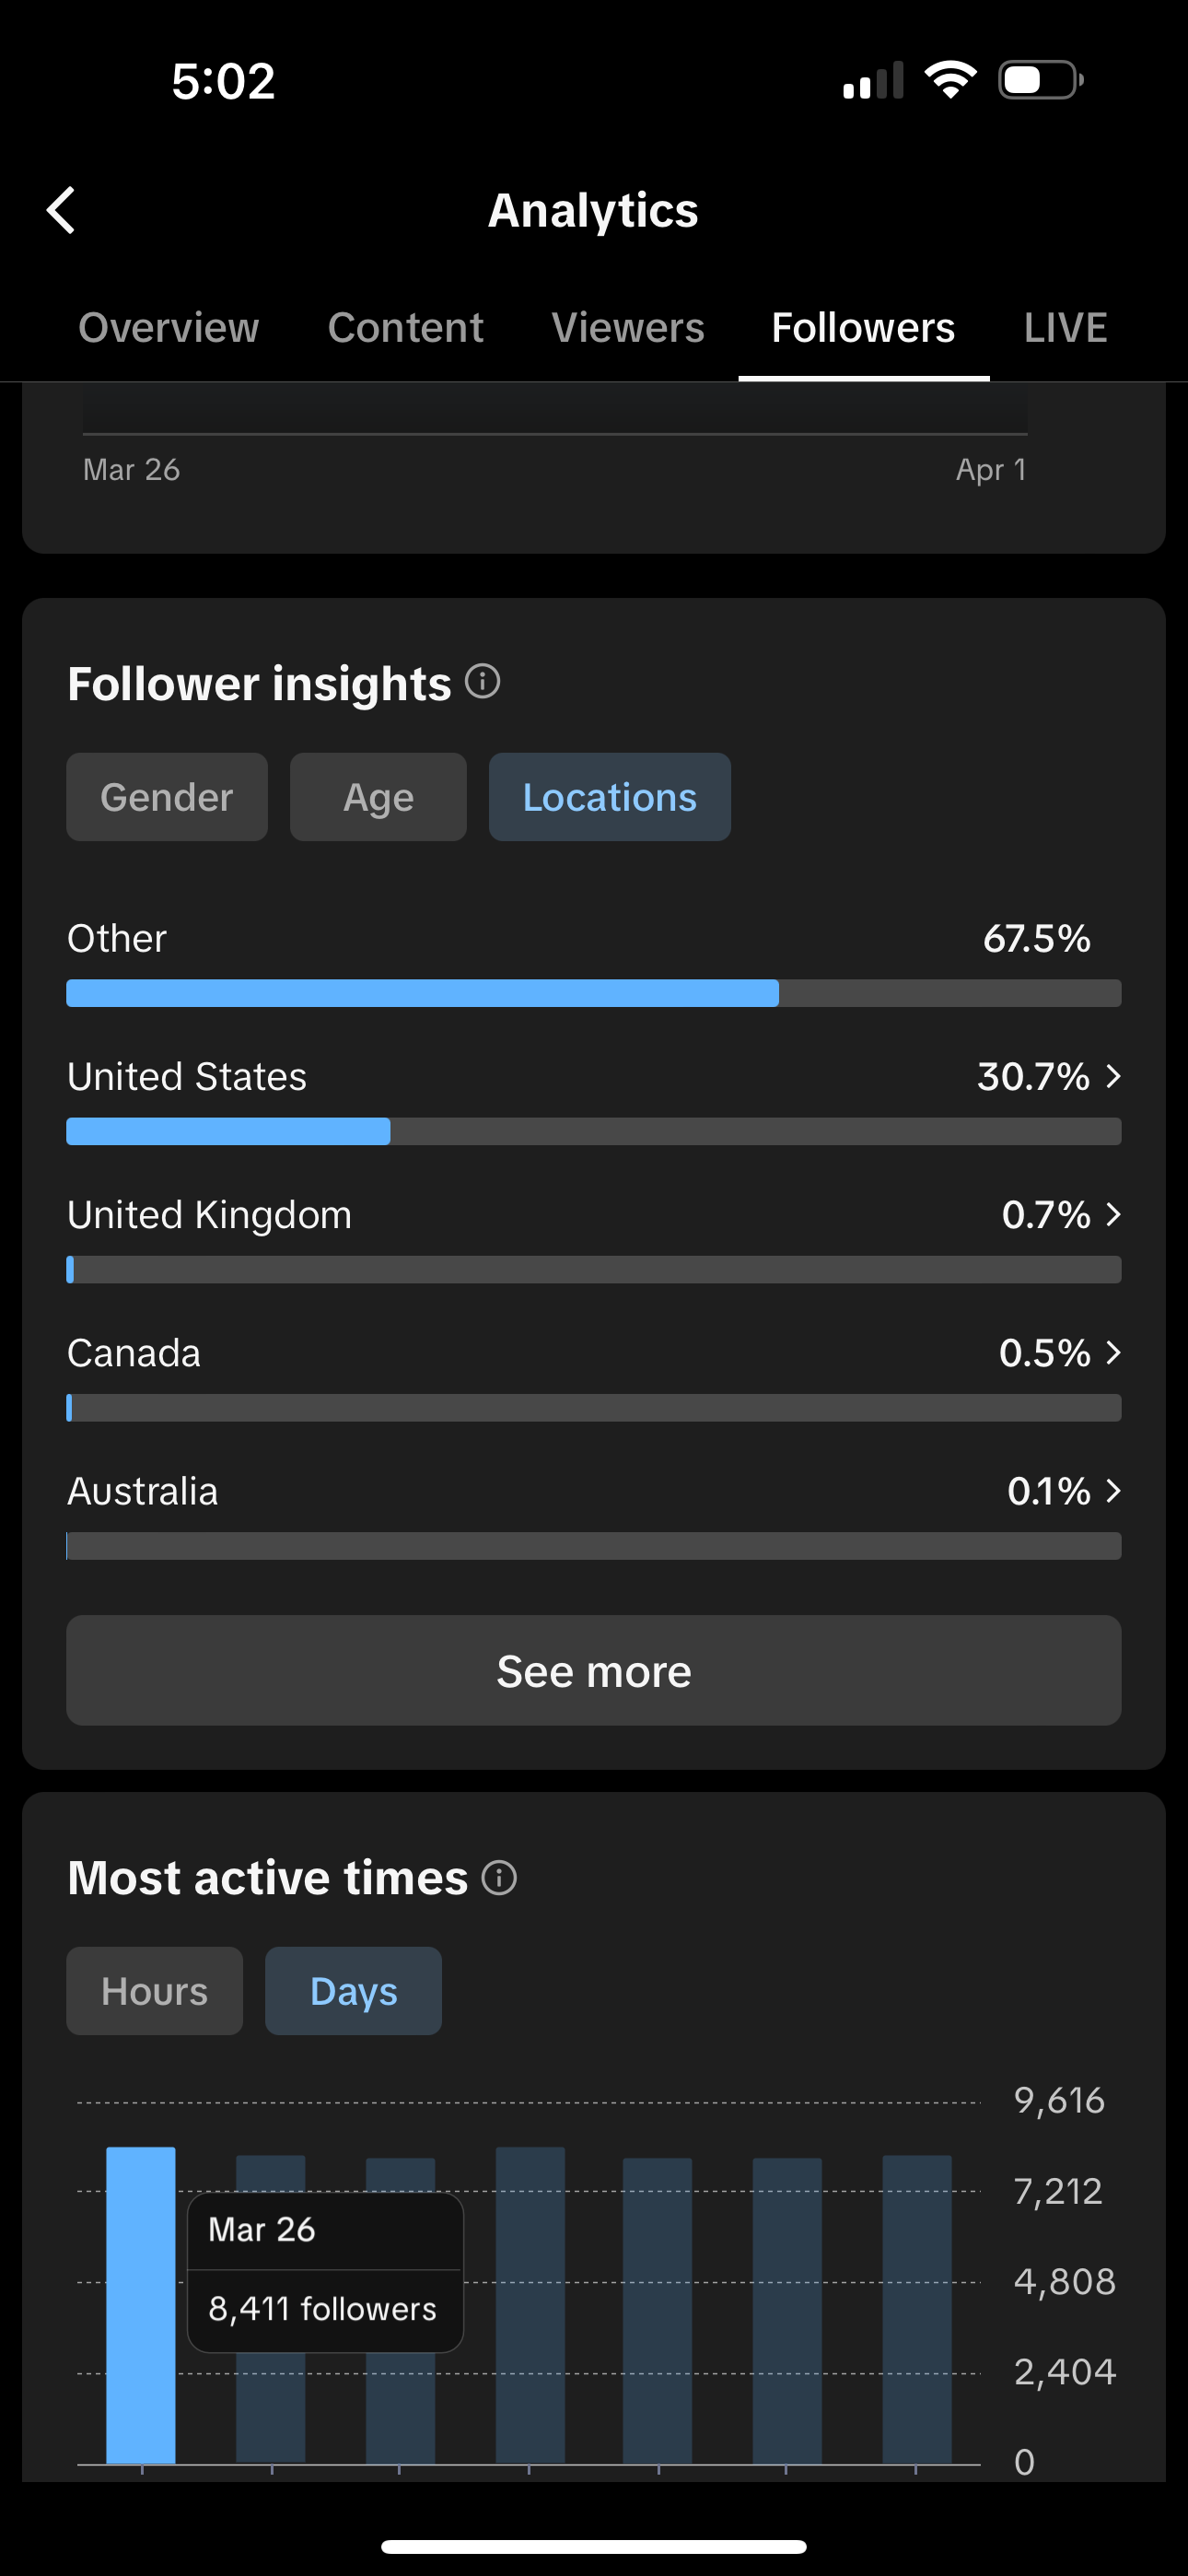Viewport: 1188px width, 2576px height.
Task: Switch active times to Hours
Action: 154,1991
